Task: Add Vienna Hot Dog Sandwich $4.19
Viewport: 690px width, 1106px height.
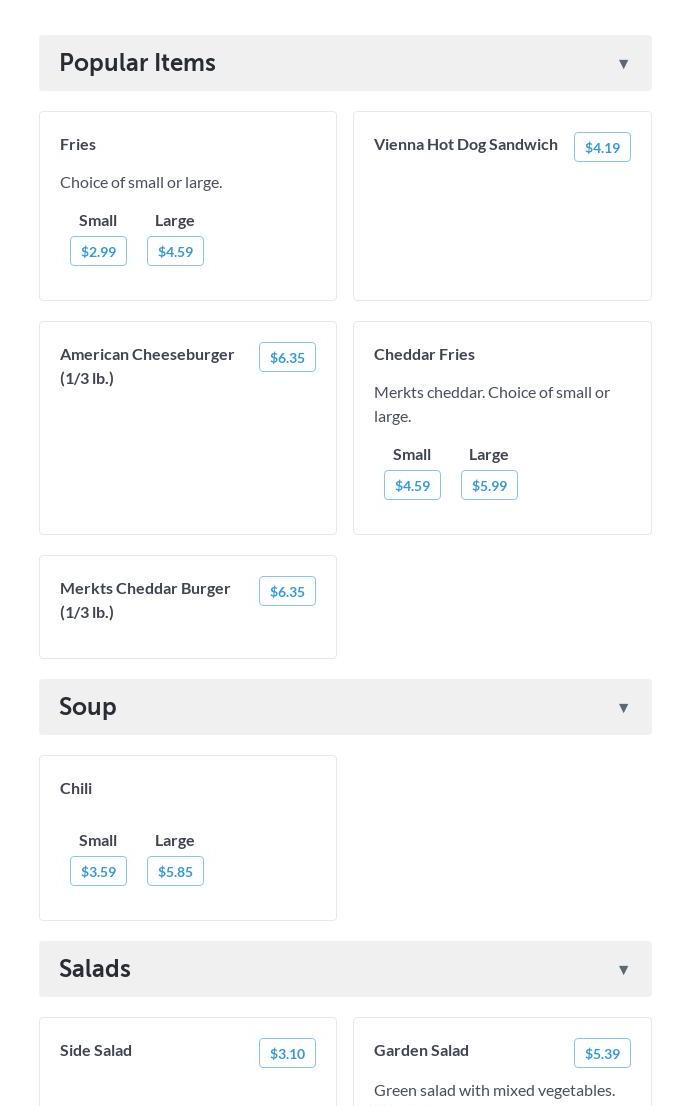Action: point(602,147)
